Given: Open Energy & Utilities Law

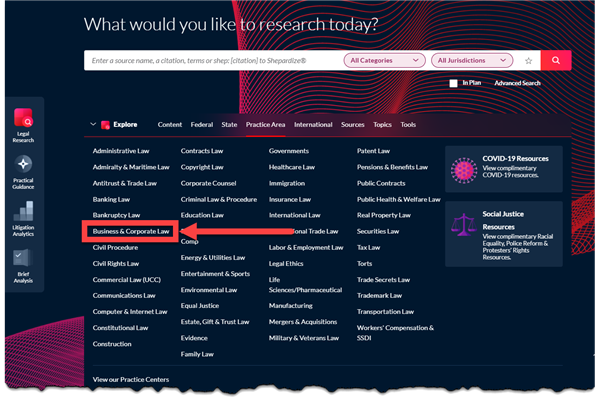Looking at the screenshot, I should click(x=212, y=258).
